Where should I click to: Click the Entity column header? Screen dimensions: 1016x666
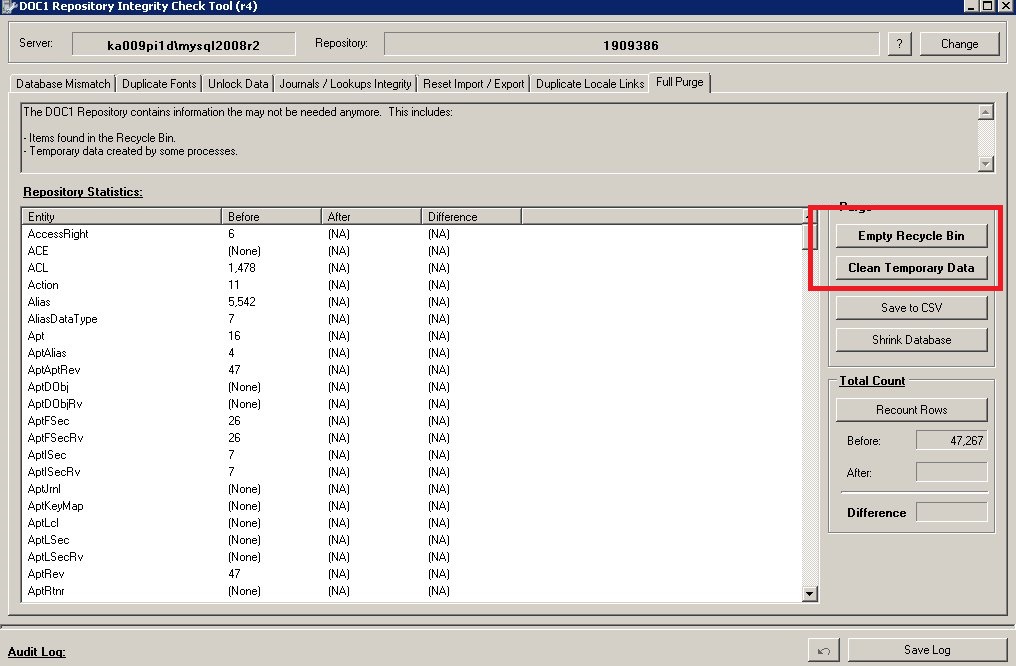120,216
